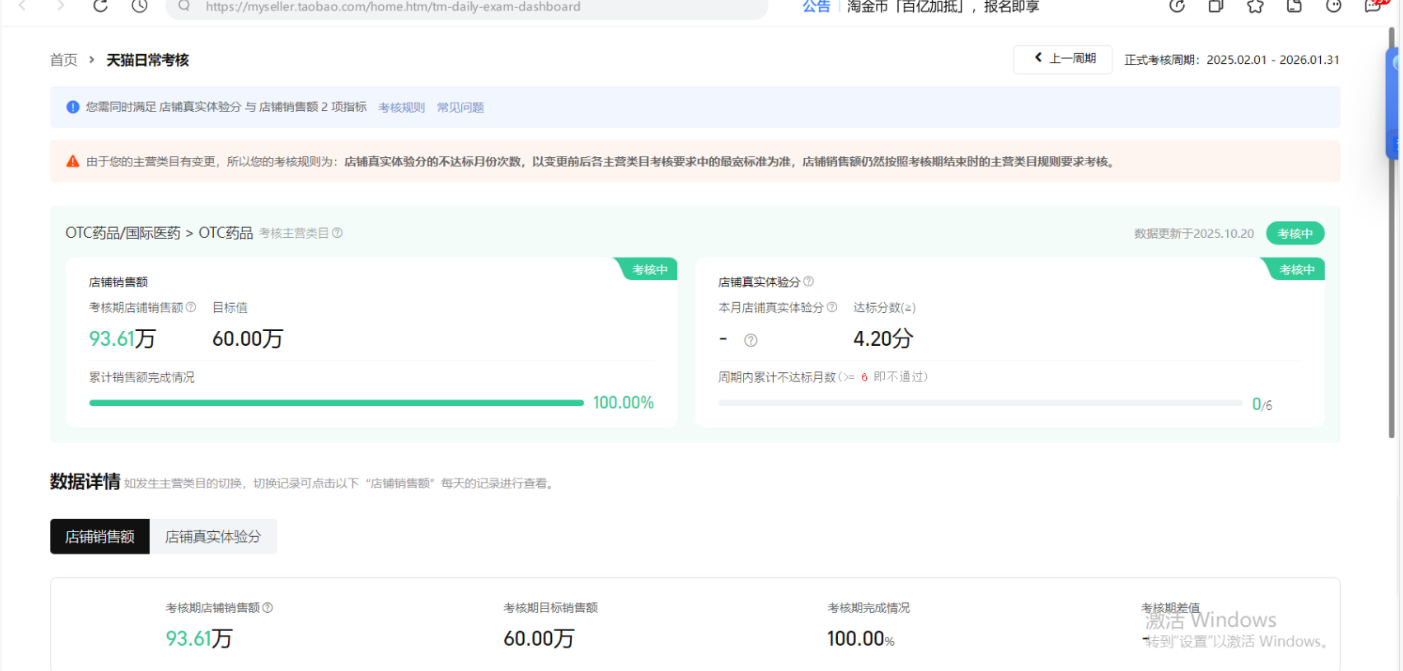This screenshot has width=1403, height=671.
Task: Click the 周期内累计不达标月数 progress bar
Action: pos(980,403)
